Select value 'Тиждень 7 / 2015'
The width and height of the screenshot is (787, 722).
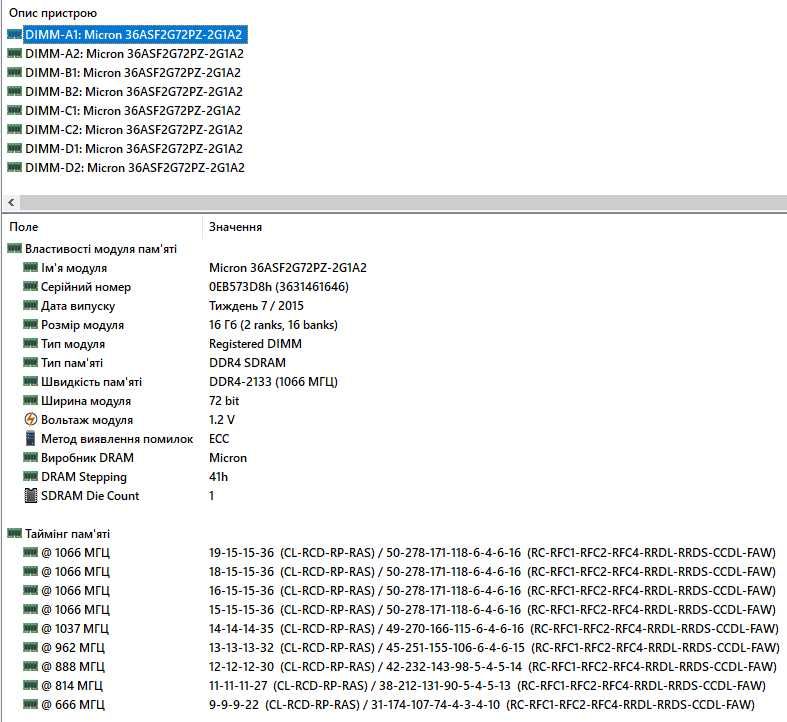tap(256, 306)
